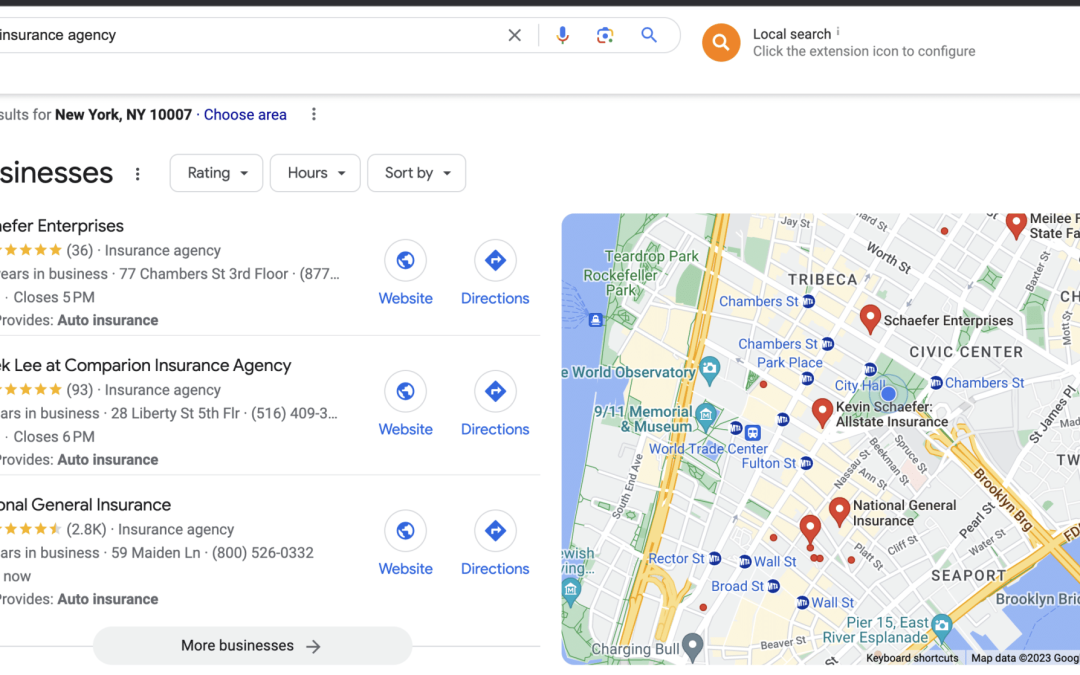1080x675 pixels.
Task: Get directions to Schaefer Enterprises arrow icon
Action: click(x=495, y=260)
